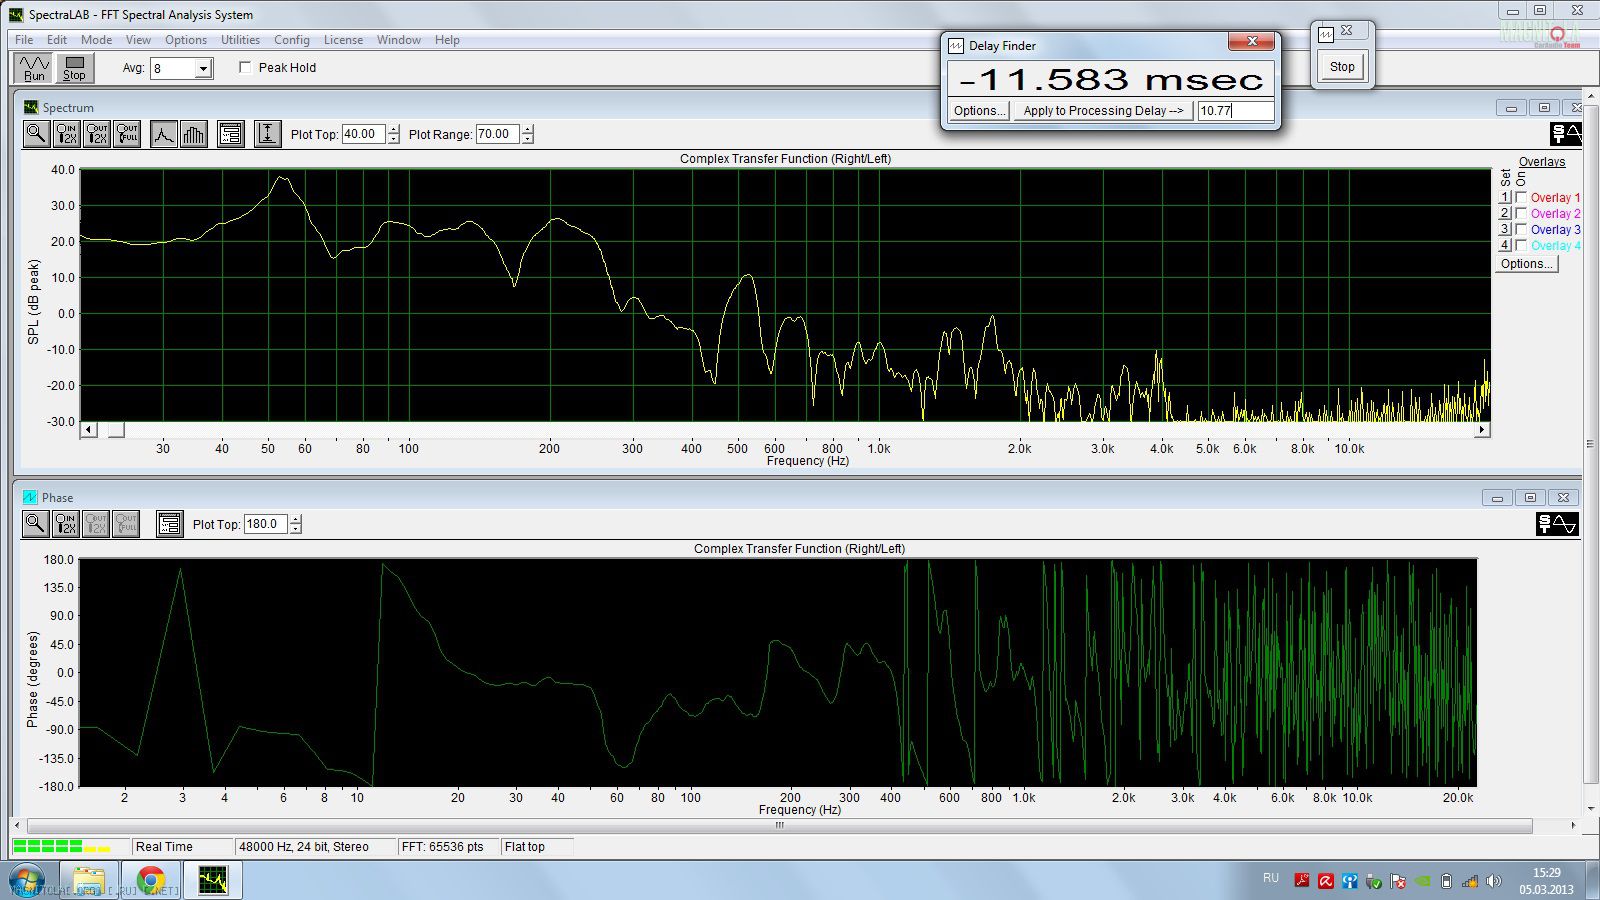1600x900 pixels.
Task: Open Windows Explorer from taskbar
Action: coord(88,881)
